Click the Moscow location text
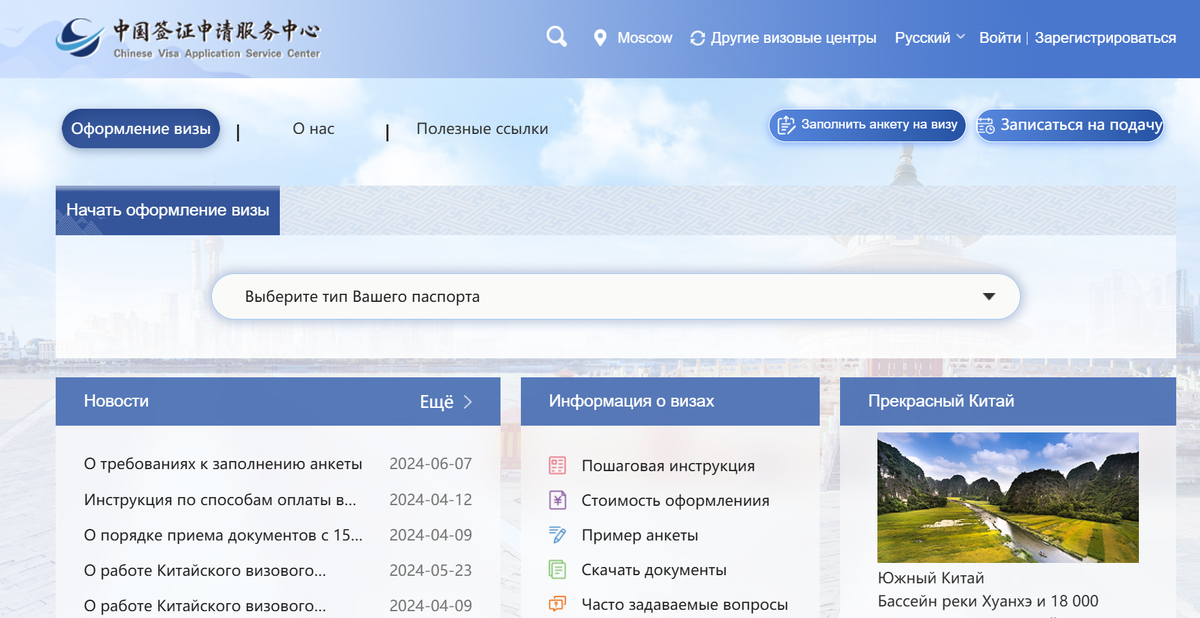This screenshot has width=1200, height=618. (x=645, y=38)
